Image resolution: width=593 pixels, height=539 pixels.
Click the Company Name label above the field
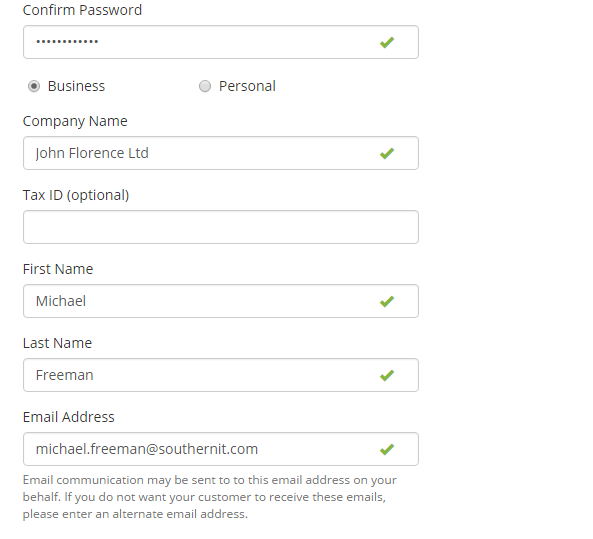pos(75,121)
